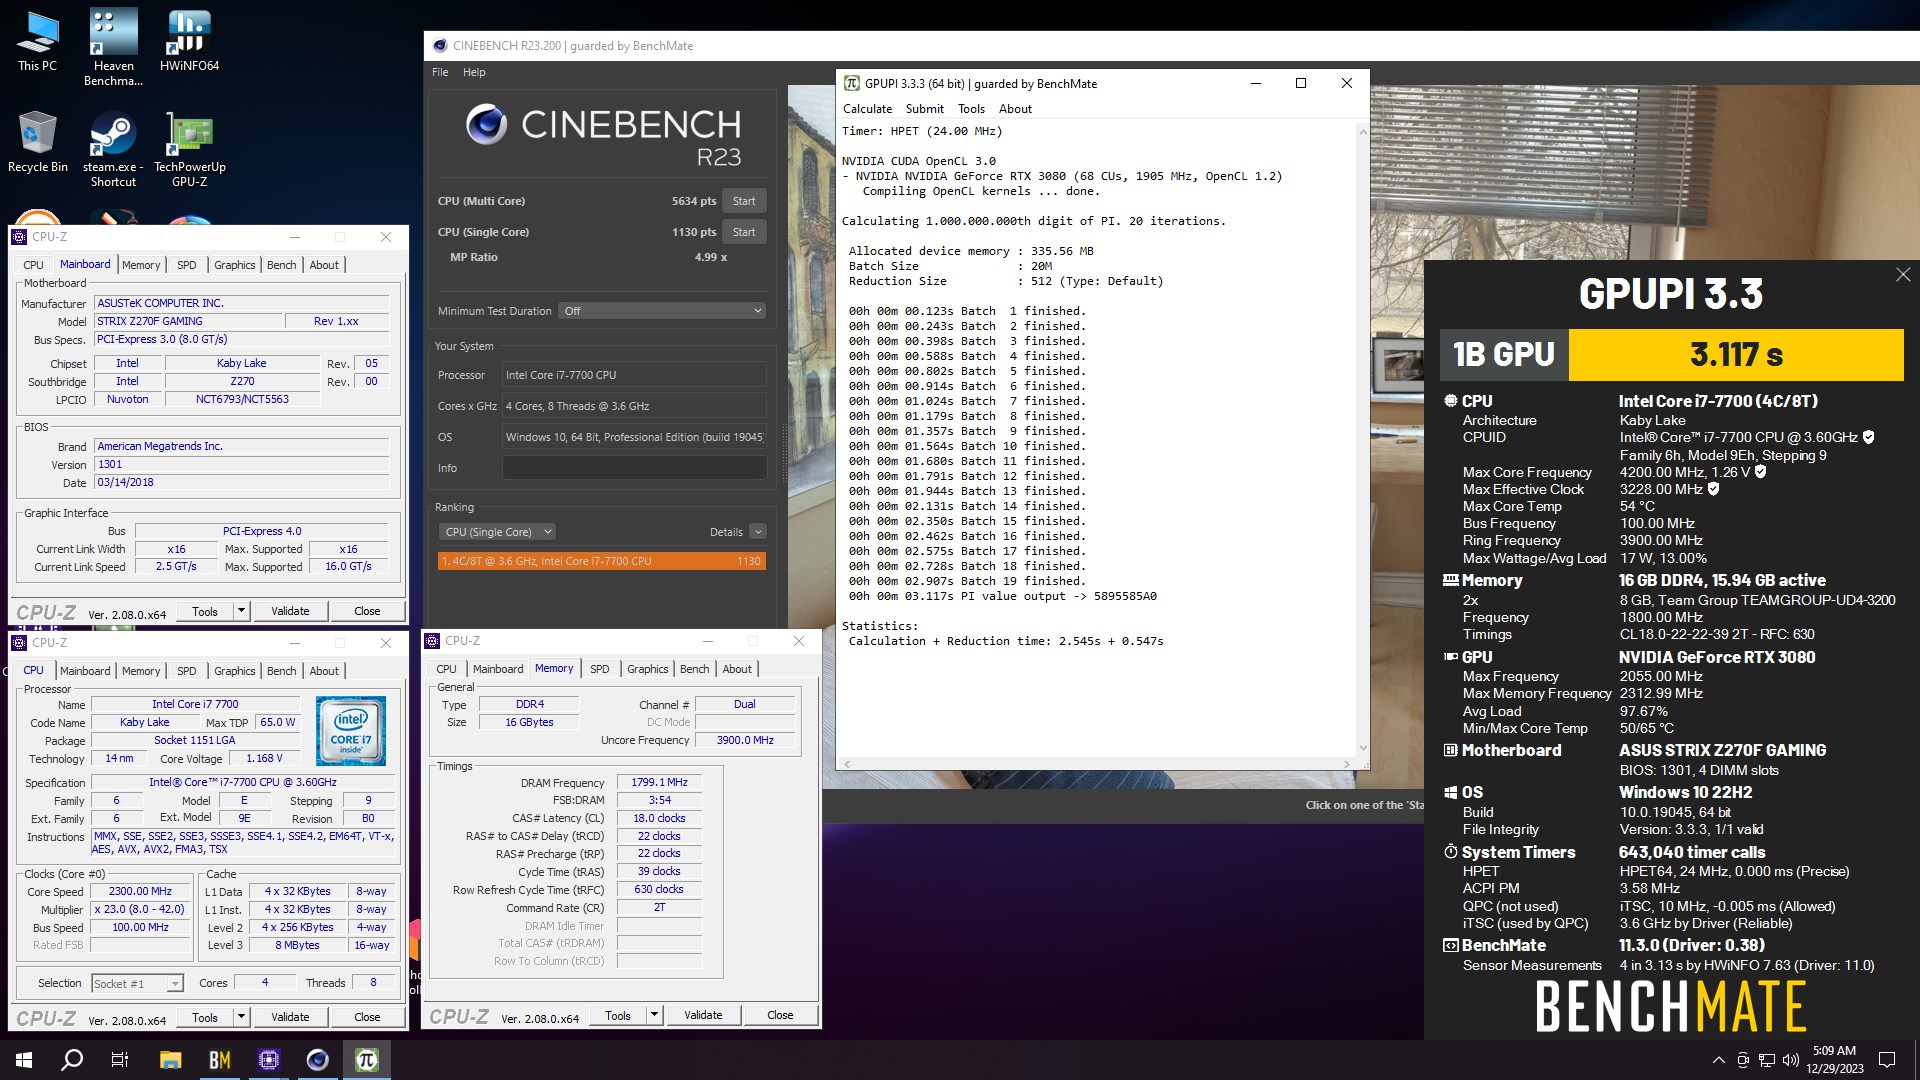Click Validate in Mainboard CPU-Z window

point(290,611)
